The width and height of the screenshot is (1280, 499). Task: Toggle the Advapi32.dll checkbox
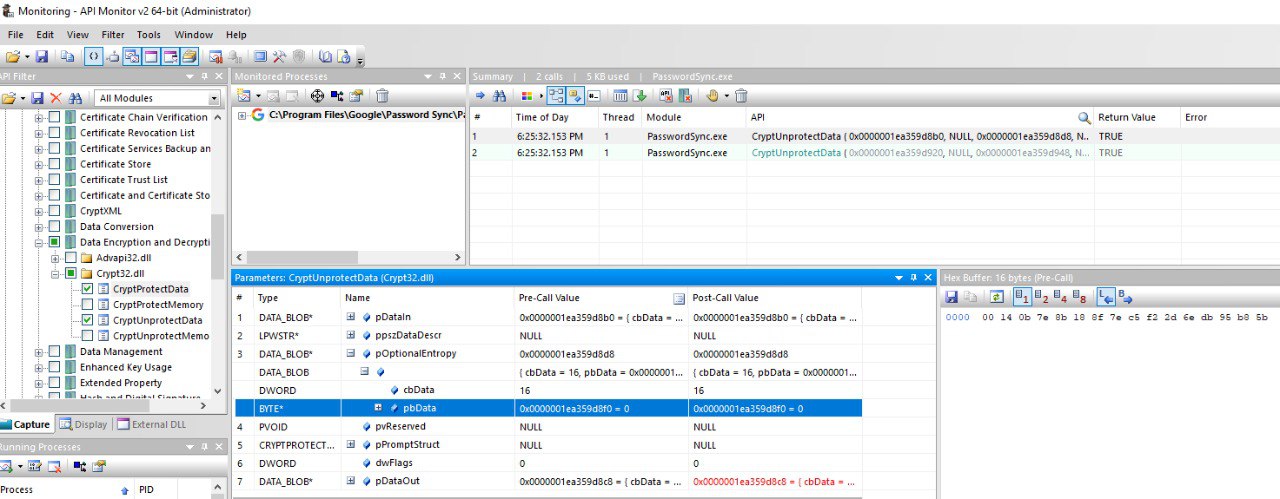71,258
